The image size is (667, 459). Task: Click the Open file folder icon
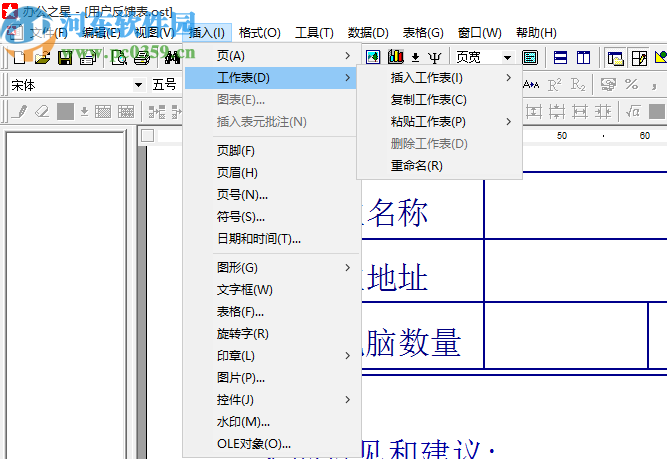(x=42, y=57)
